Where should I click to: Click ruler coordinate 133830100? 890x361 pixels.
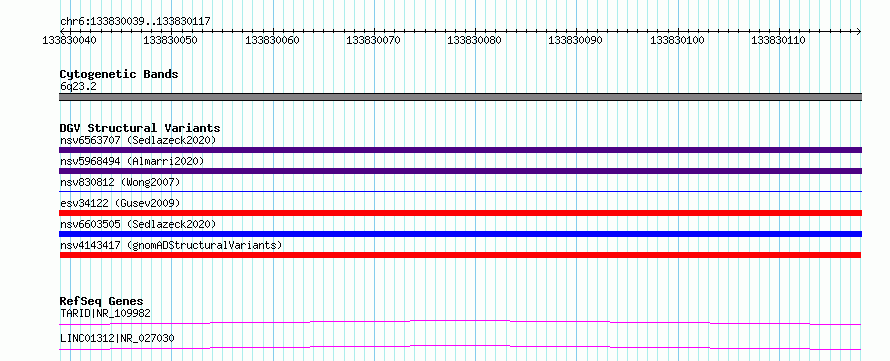coord(677,40)
